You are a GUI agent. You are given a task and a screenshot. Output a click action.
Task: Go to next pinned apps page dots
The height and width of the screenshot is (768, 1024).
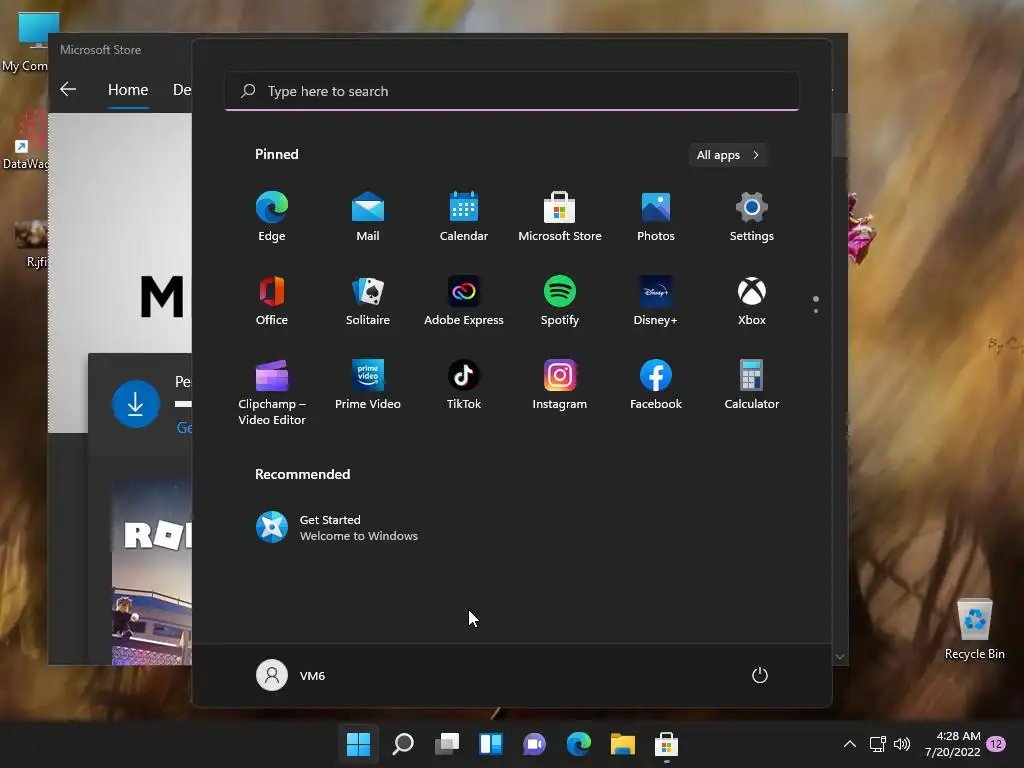click(816, 305)
